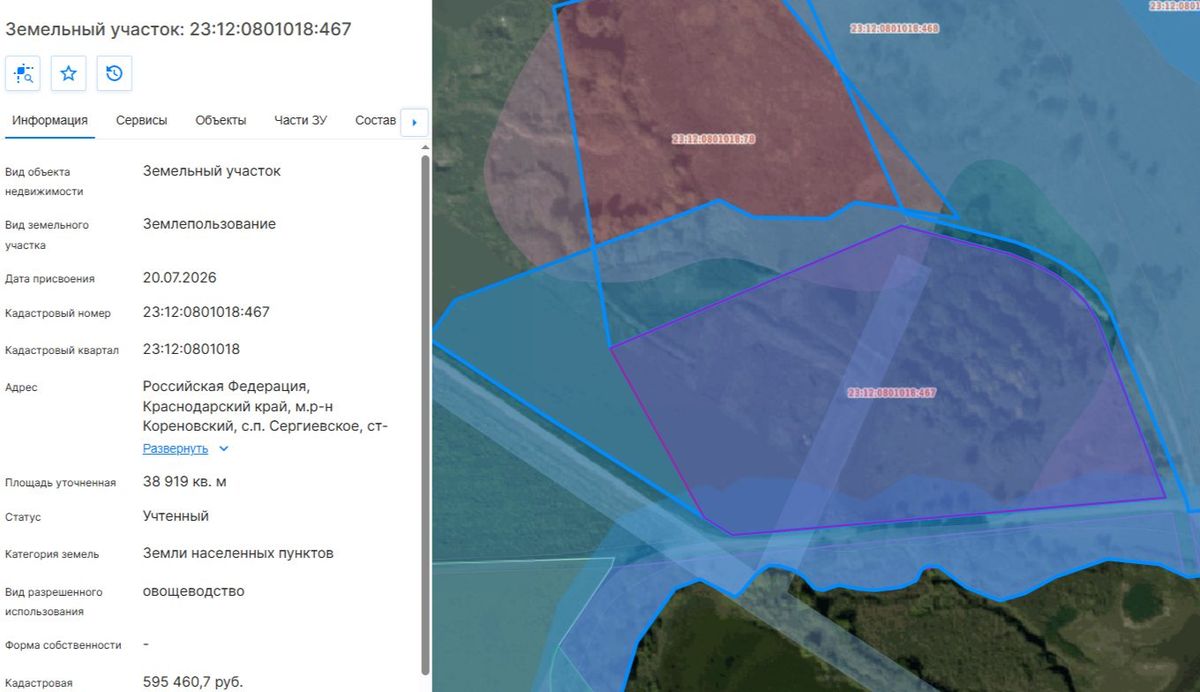Click the Кадастровый номер label

[58, 314]
